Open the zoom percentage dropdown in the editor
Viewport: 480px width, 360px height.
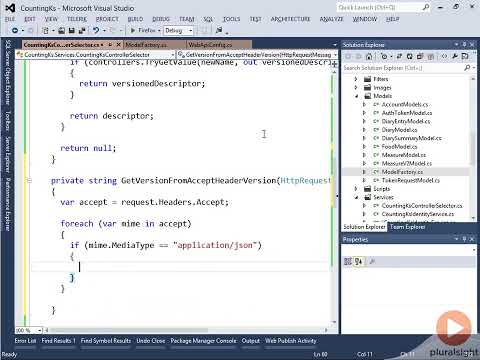40,330
